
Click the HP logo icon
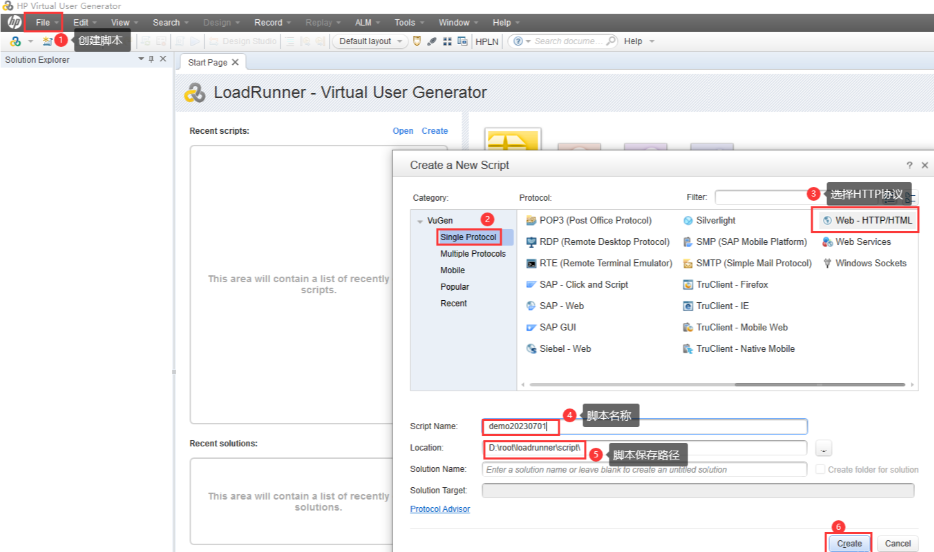point(14,23)
